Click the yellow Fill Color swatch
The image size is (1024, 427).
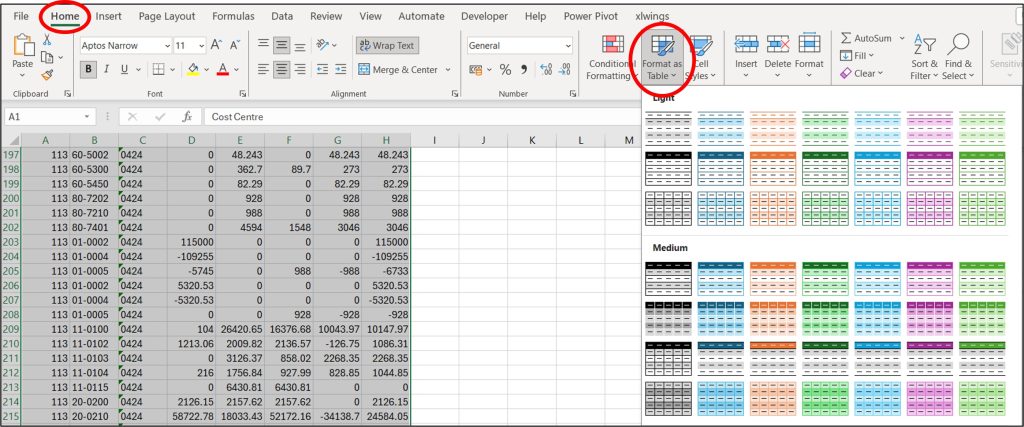point(193,69)
